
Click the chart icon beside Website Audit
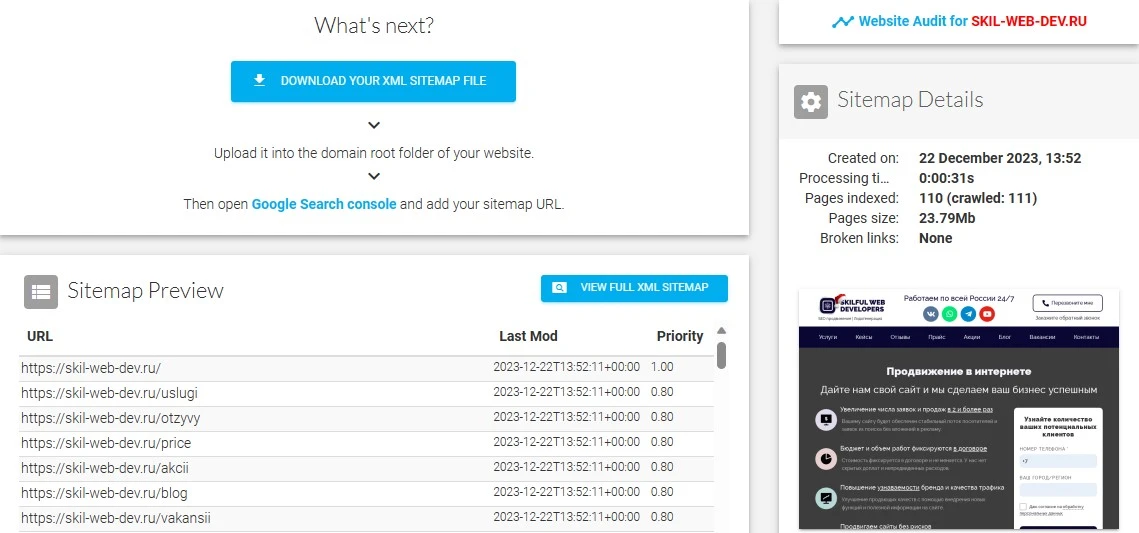(843, 22)
